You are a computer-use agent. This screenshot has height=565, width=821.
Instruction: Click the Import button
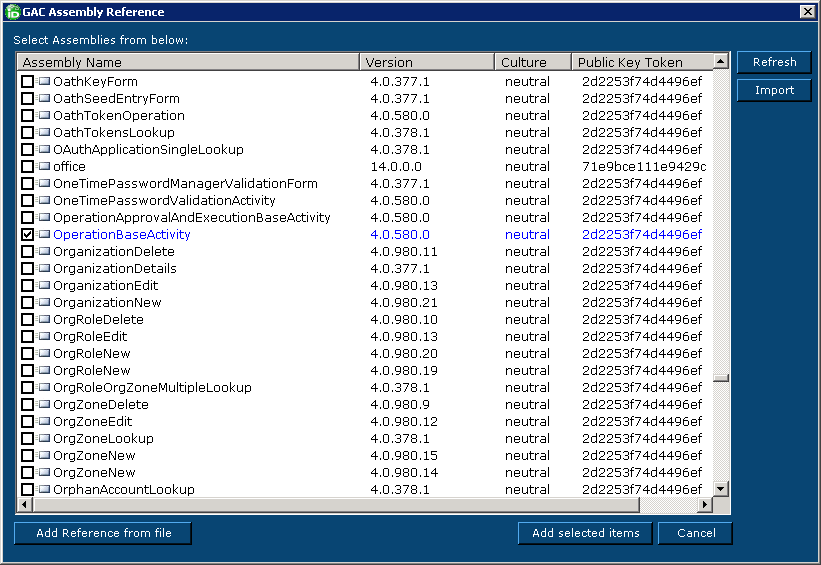[x=774, y=90]
